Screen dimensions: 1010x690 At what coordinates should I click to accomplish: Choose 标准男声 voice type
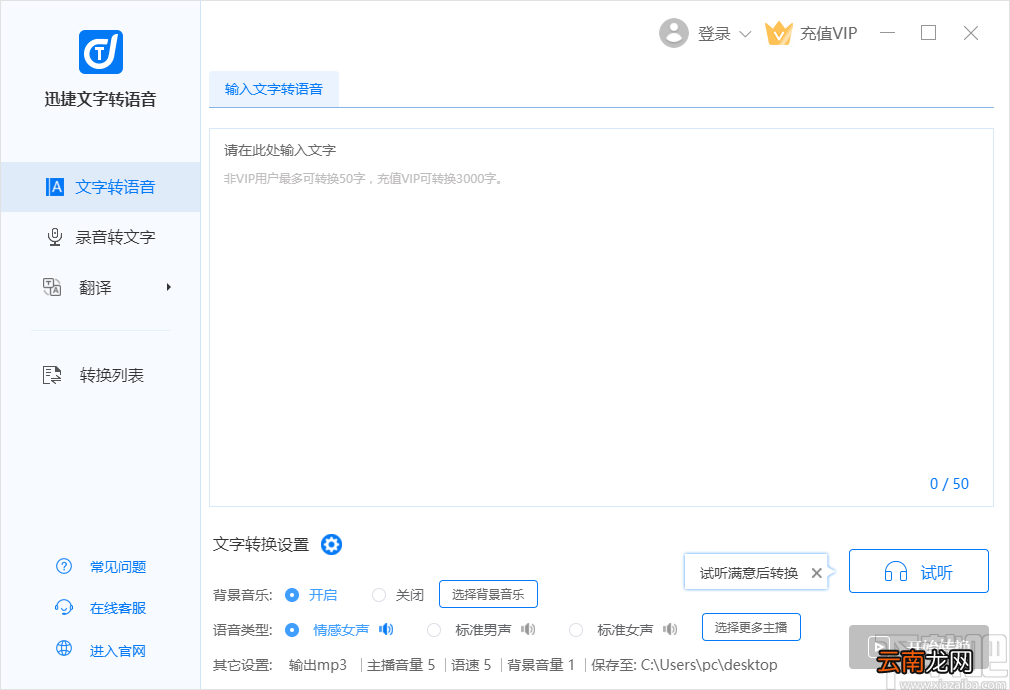[x=434, y=629]
